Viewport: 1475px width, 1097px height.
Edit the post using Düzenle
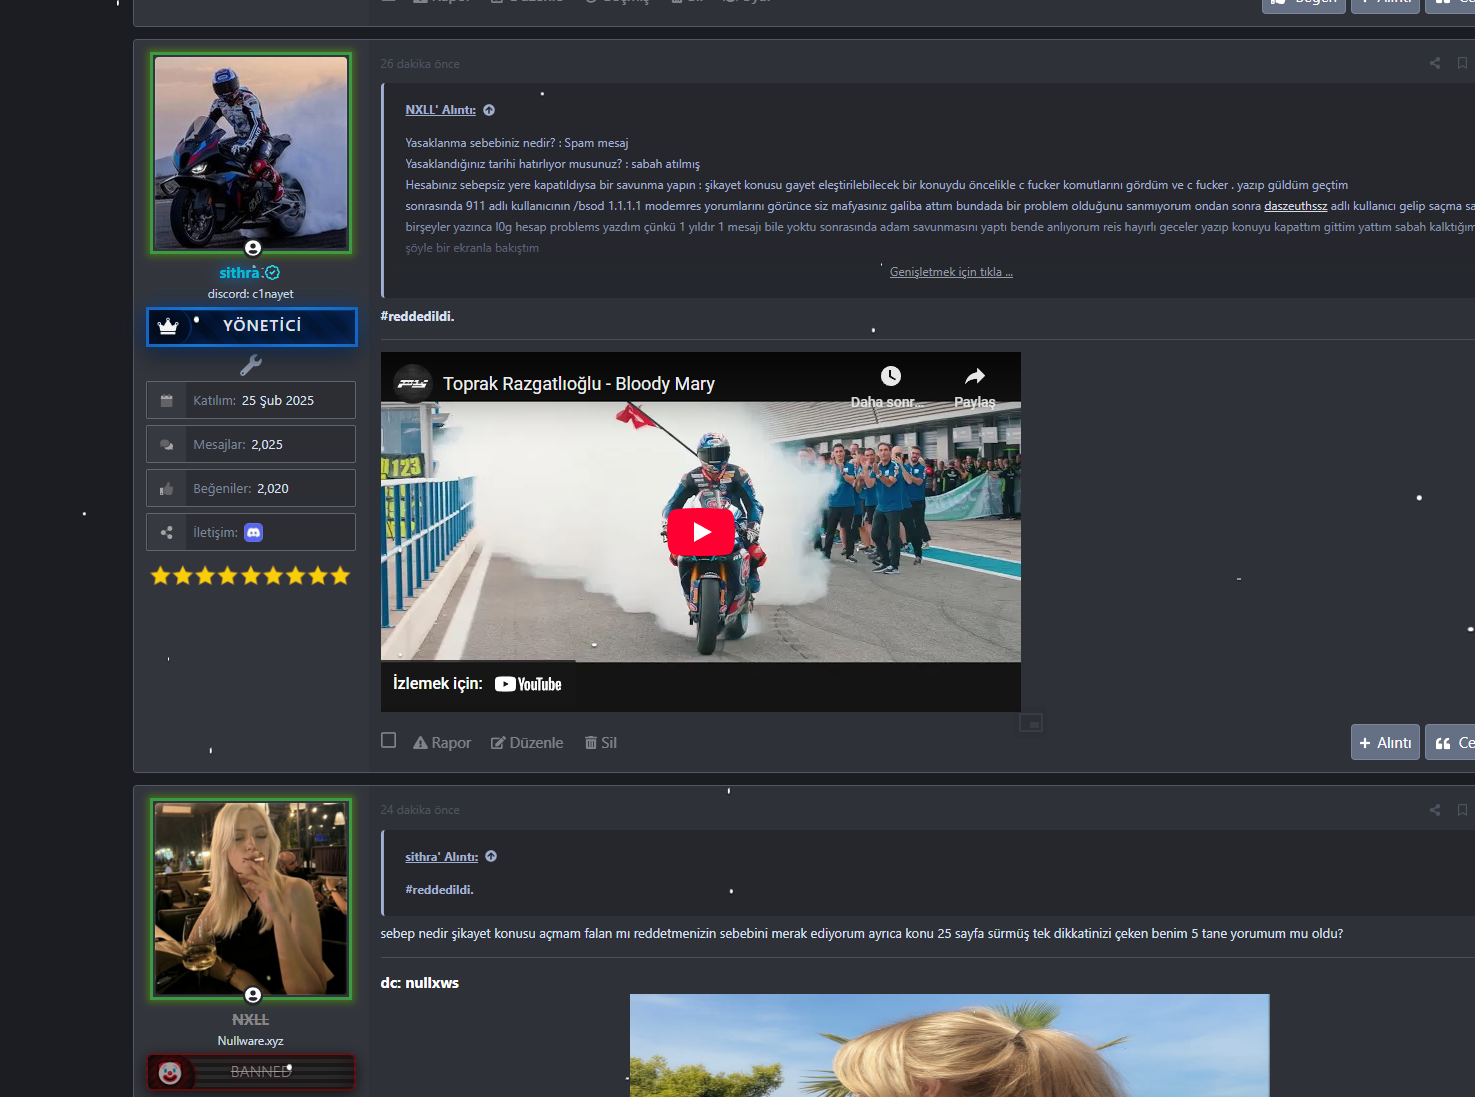pos(527,743)
